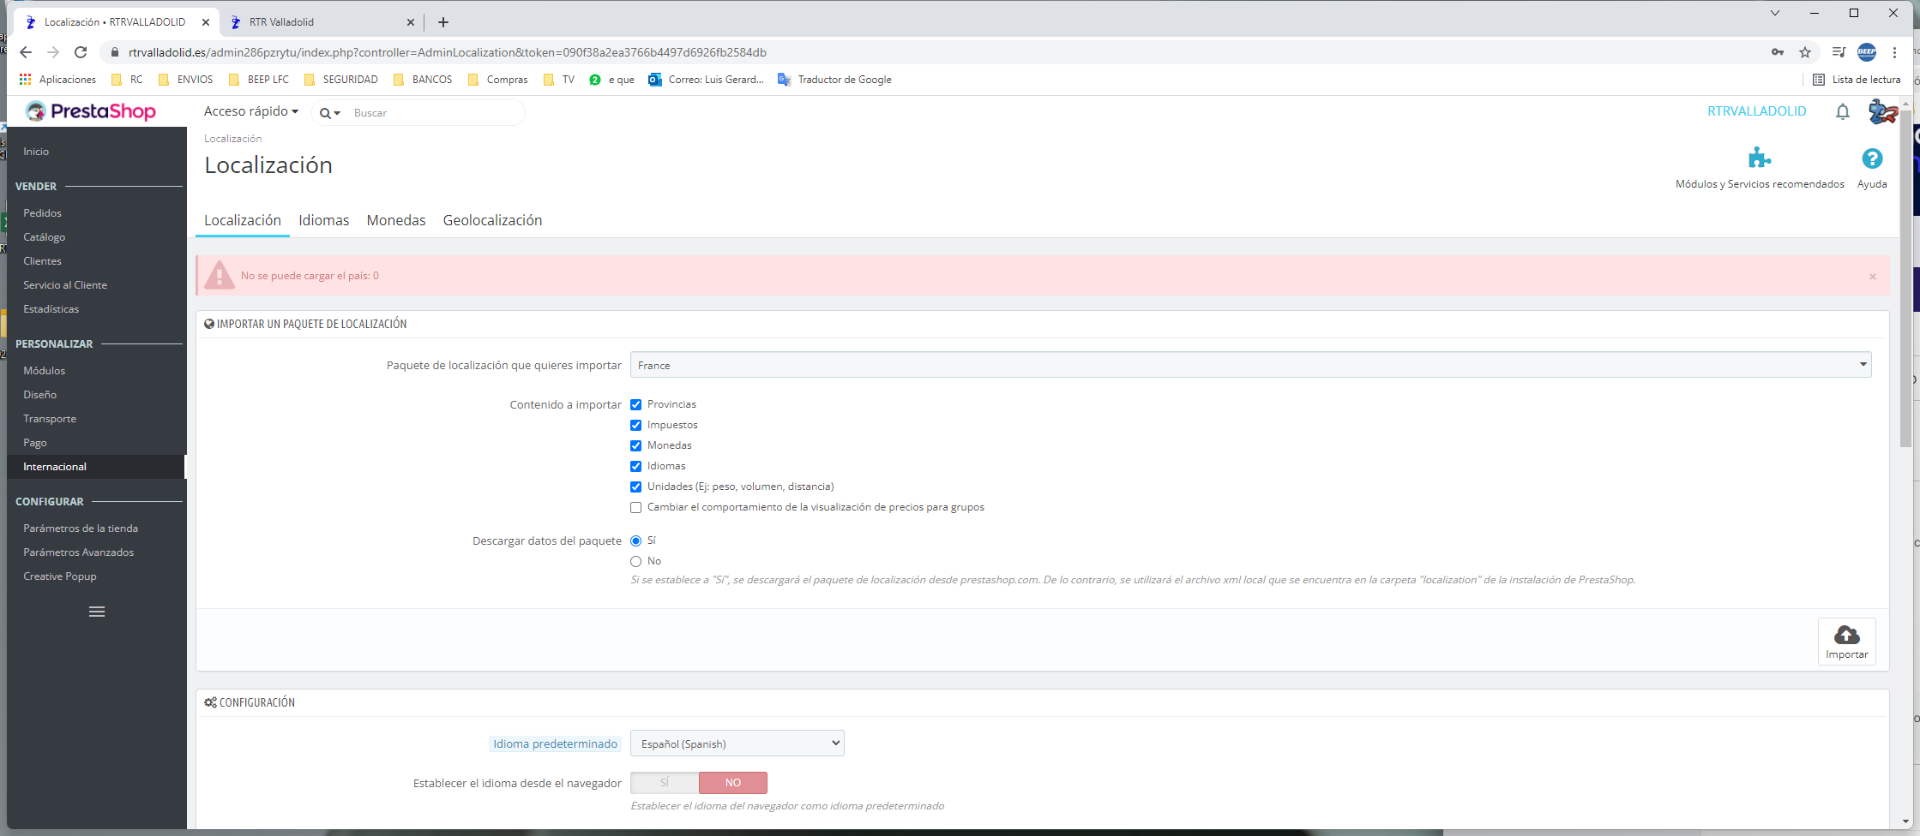Click the Chrome profile avatar
Screen dimensions: 1920x836
[x=1866, y=52]
